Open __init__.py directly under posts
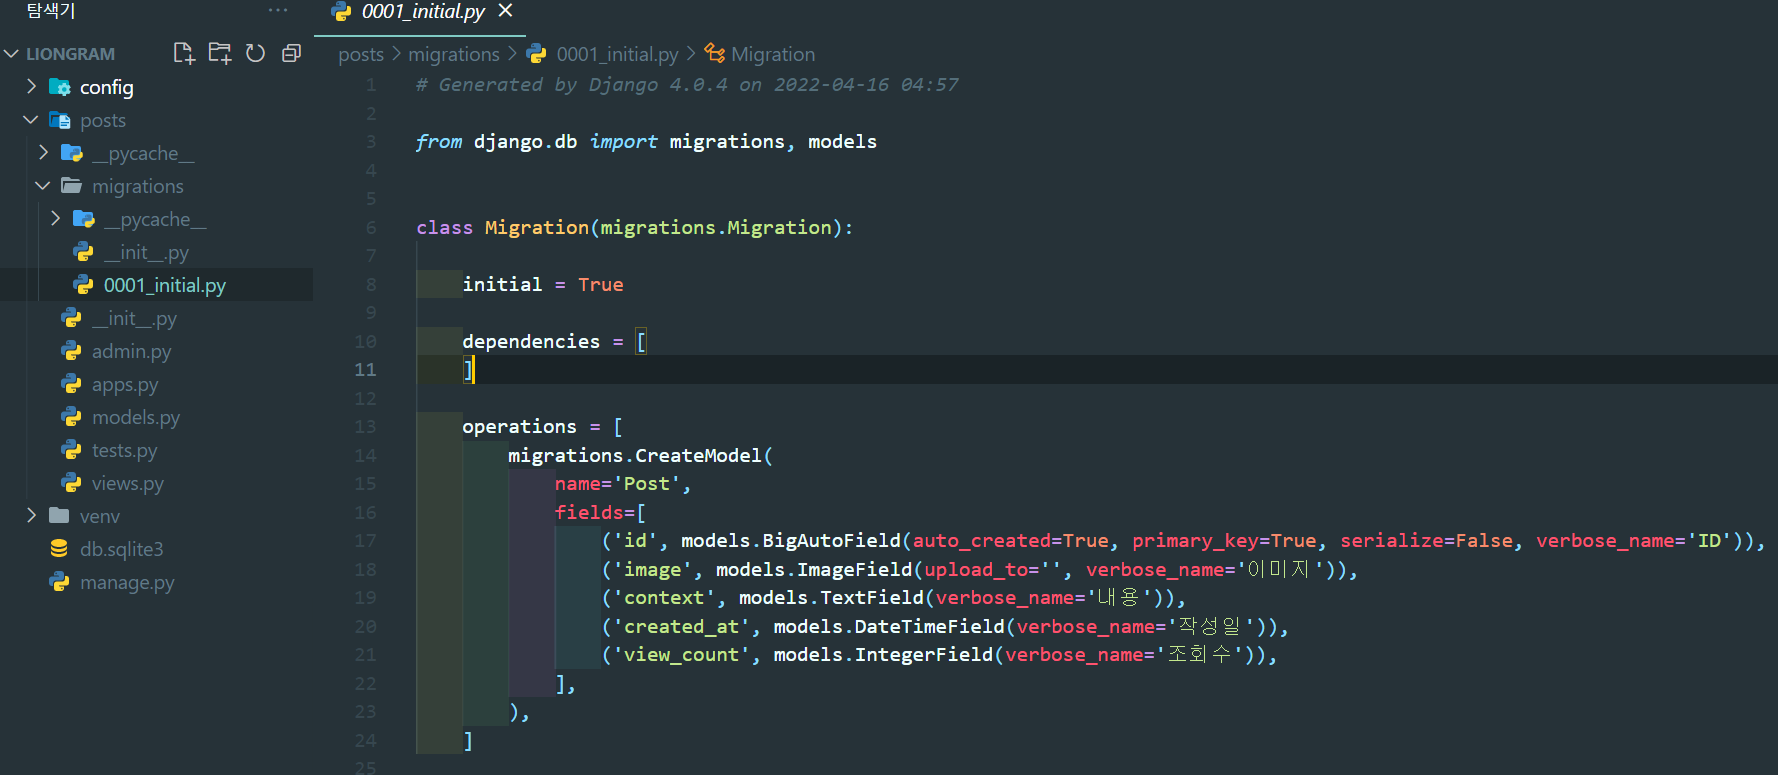The height and width of the screenshot is (775, 1778). 156,318
